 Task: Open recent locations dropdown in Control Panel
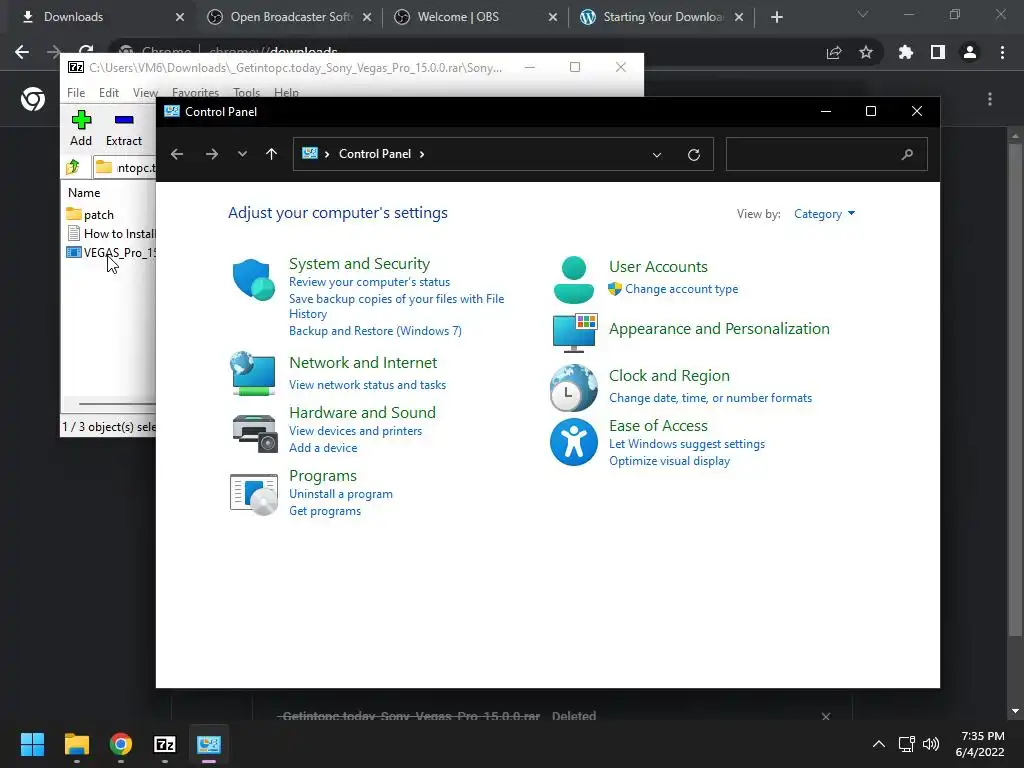tap(242, 154)
